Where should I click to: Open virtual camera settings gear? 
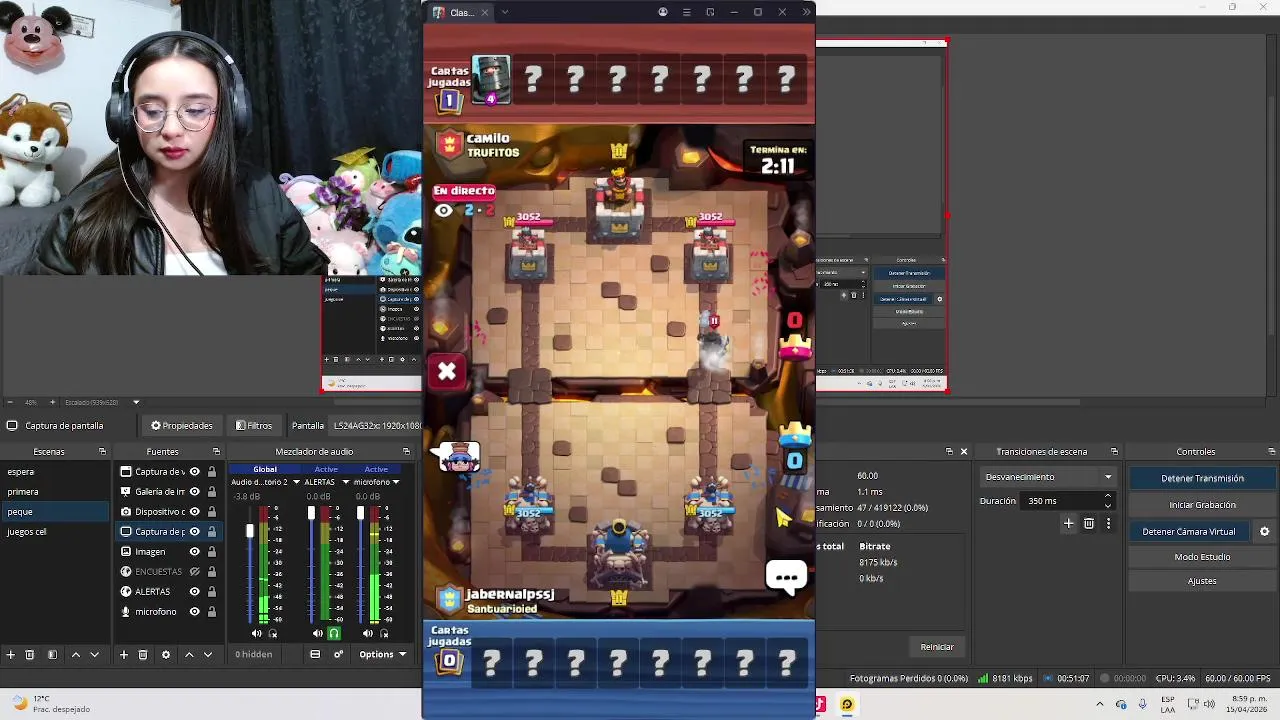point(1264,531)
